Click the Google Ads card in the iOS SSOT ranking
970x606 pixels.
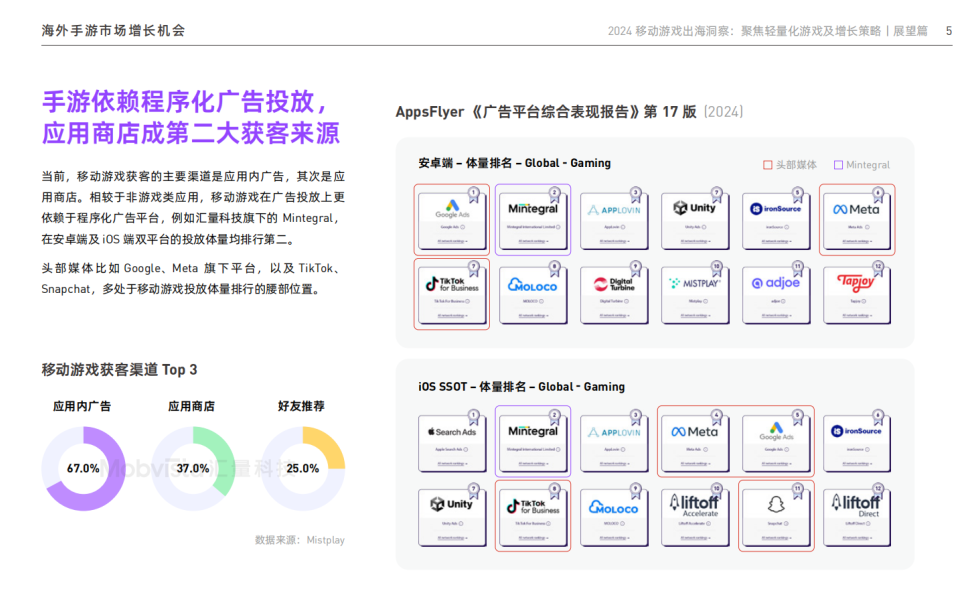tap(776, 443)
